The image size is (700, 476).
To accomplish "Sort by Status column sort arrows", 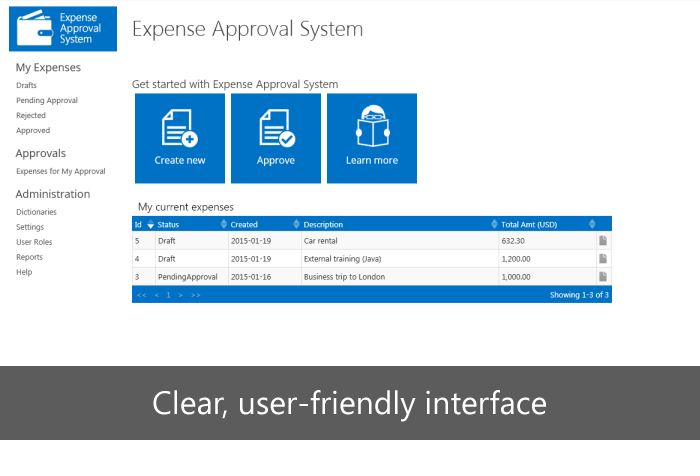I will (x=224, y=224).
